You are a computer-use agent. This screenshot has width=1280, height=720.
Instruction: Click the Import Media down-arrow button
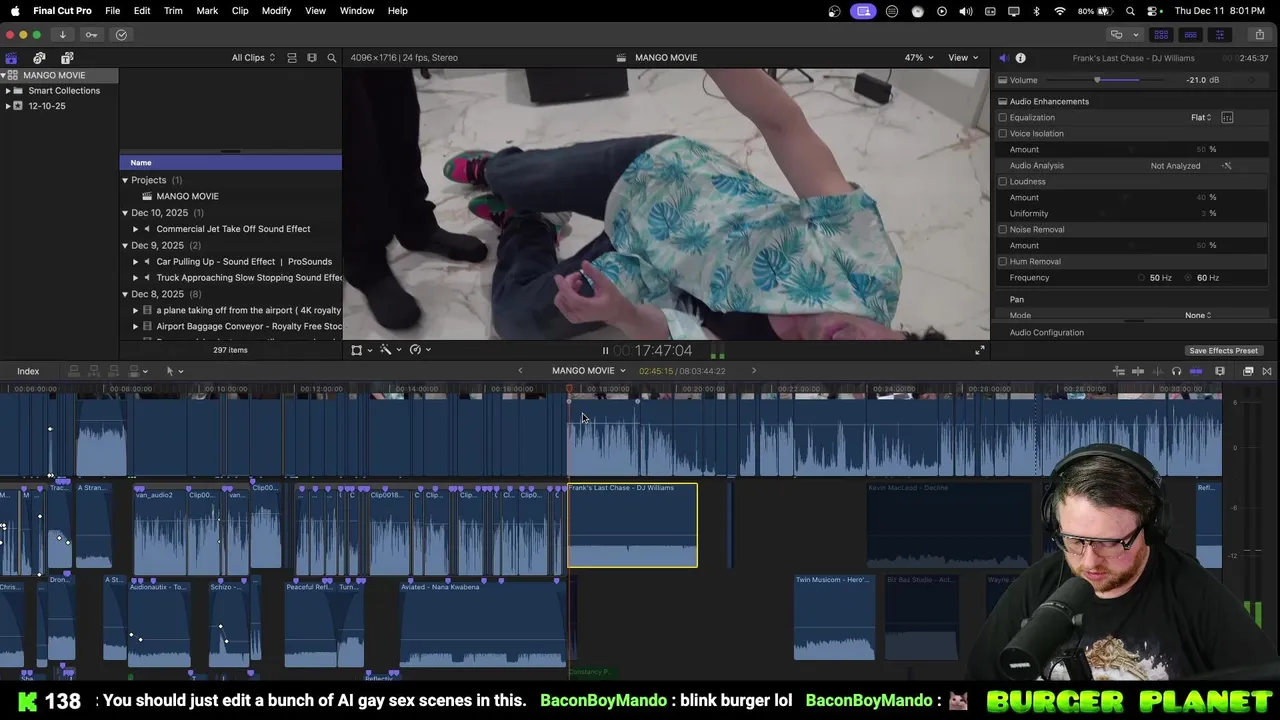62,34
